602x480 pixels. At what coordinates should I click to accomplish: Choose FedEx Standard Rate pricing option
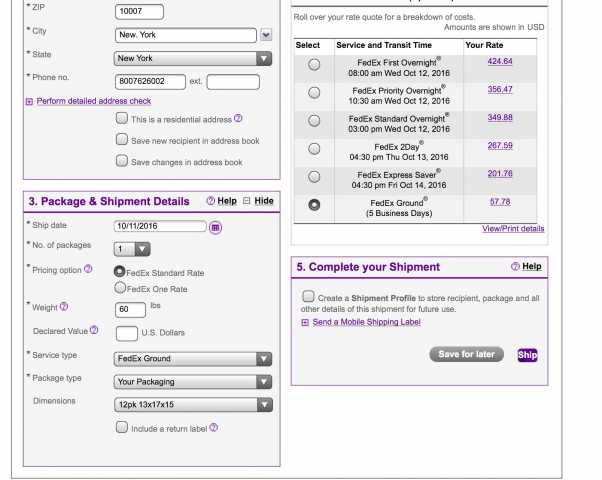click(120, 271)
